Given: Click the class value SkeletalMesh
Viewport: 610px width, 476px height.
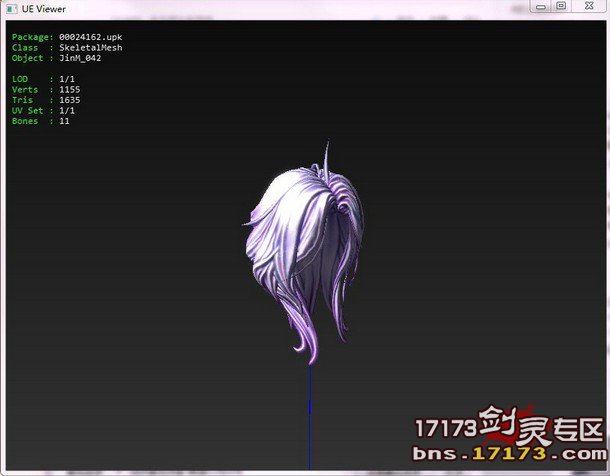Looking at the screenshot, I should [x=91, y=47].
